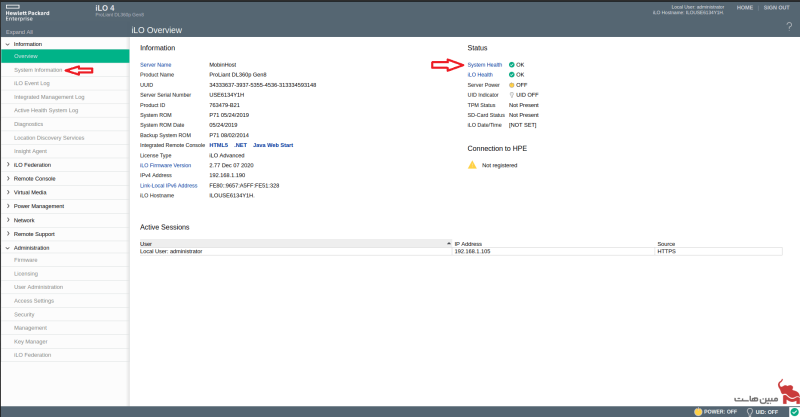Select the Overview menu item
Screen dimensions: 800x417
coord(65,56)
